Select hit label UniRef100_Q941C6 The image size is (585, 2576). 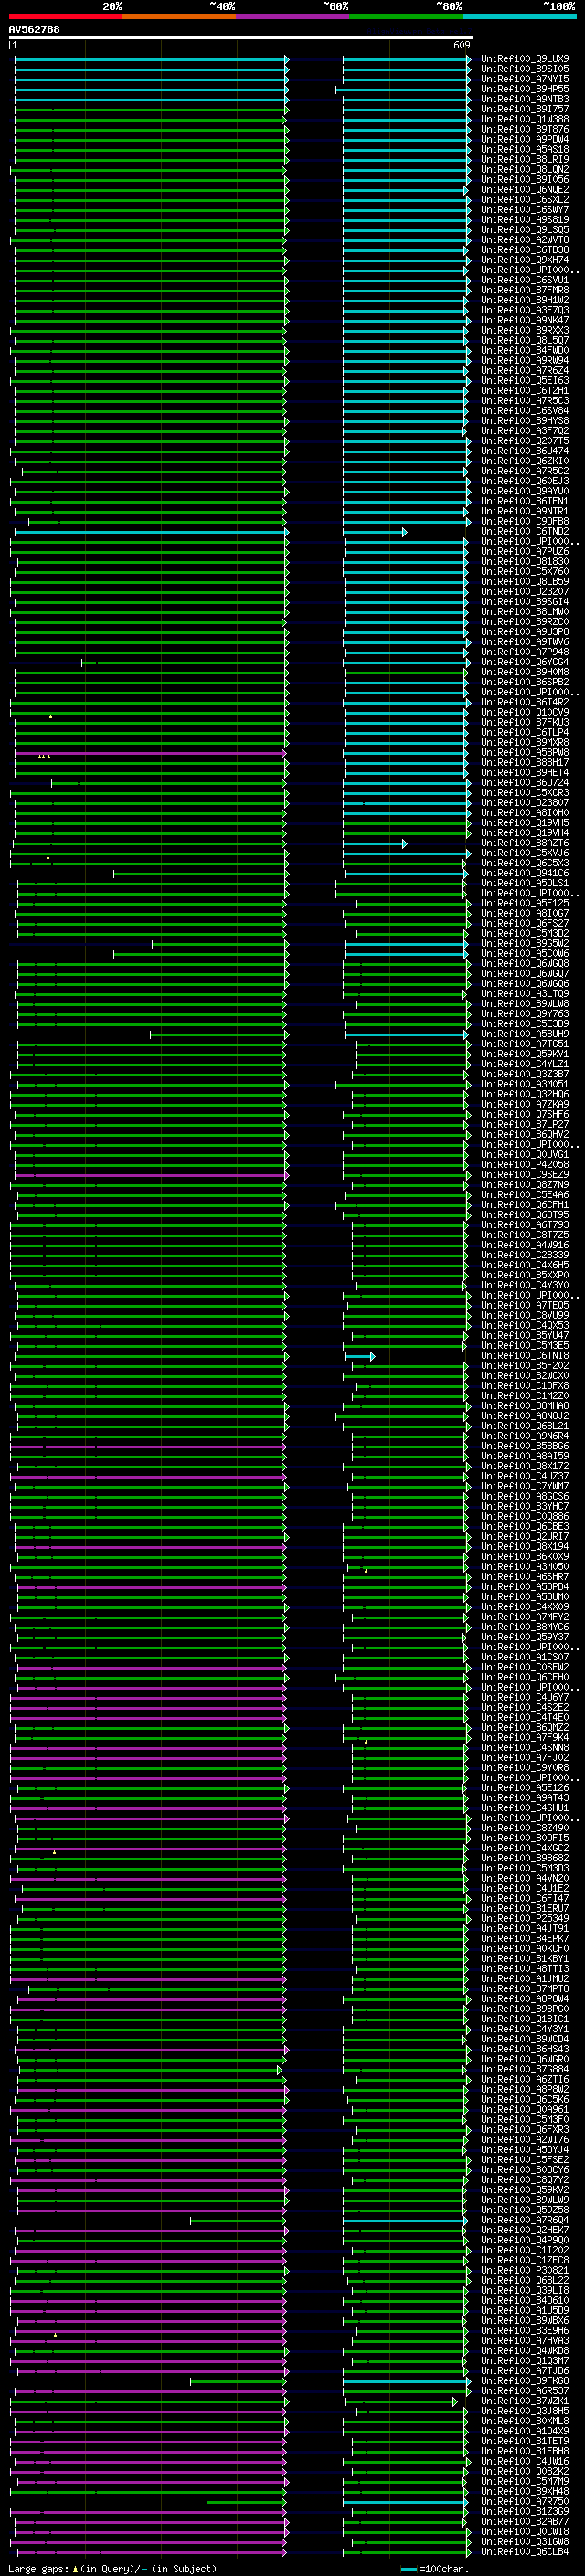(x=525, y=873)
